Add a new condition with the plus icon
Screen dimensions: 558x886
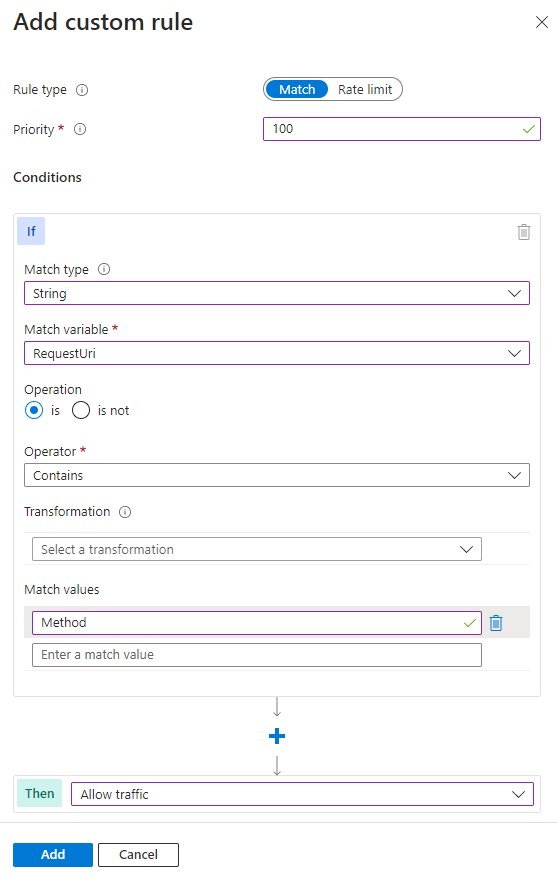pos(277,736)
